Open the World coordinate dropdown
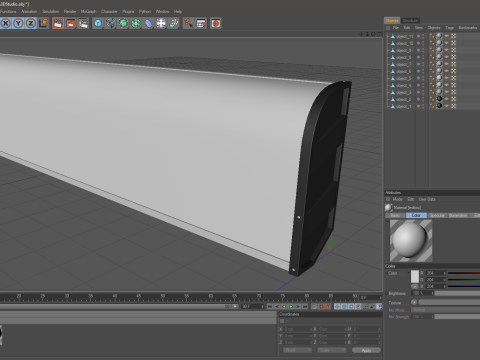The height and width of the screenshot is (360, 480). click(297, 350)
